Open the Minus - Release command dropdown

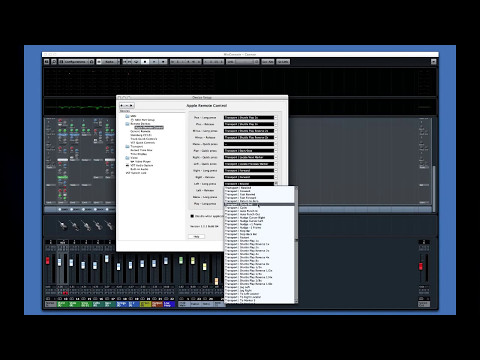(x=250, y=137)
